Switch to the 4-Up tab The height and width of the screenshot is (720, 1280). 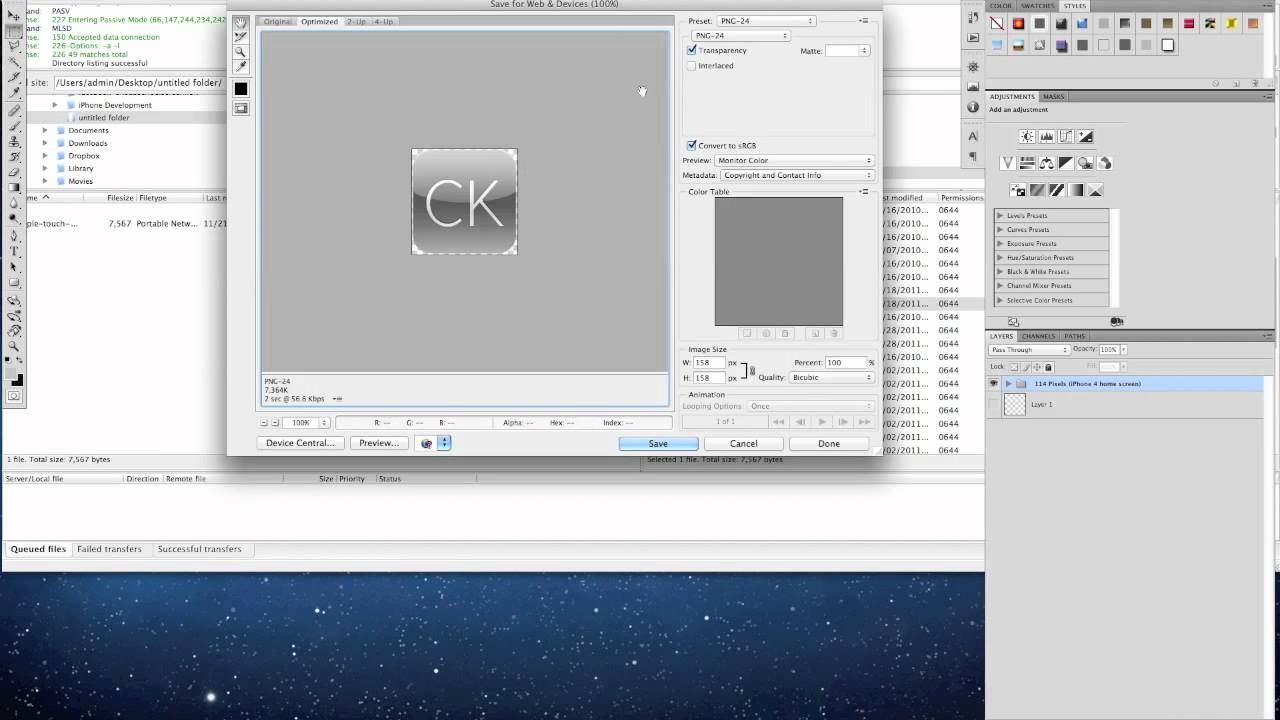(383, 21)
